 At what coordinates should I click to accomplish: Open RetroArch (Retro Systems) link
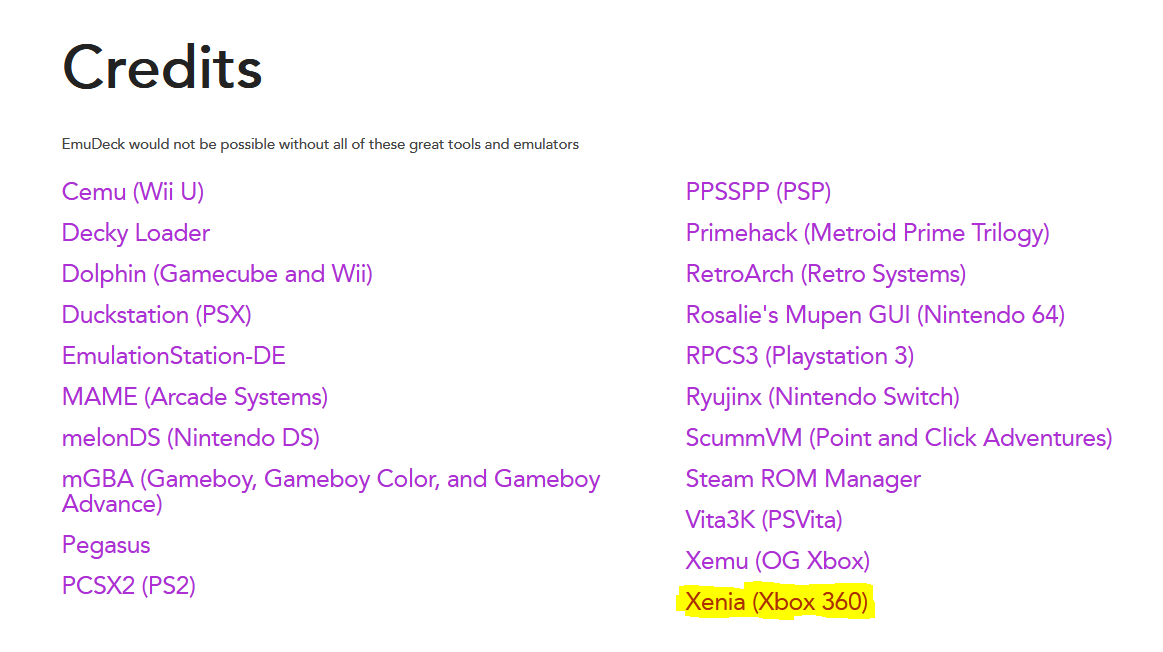point(826,274)
